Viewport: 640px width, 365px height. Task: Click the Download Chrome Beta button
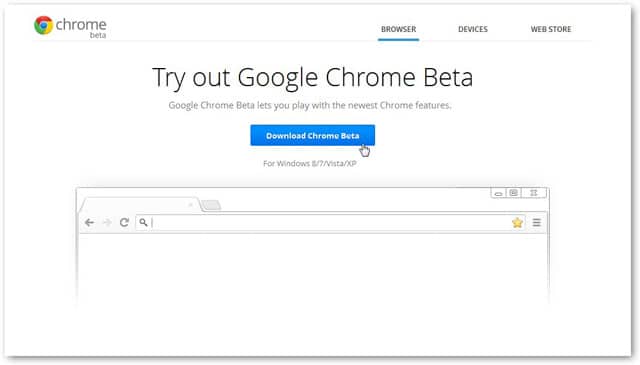tap(313, 136)
